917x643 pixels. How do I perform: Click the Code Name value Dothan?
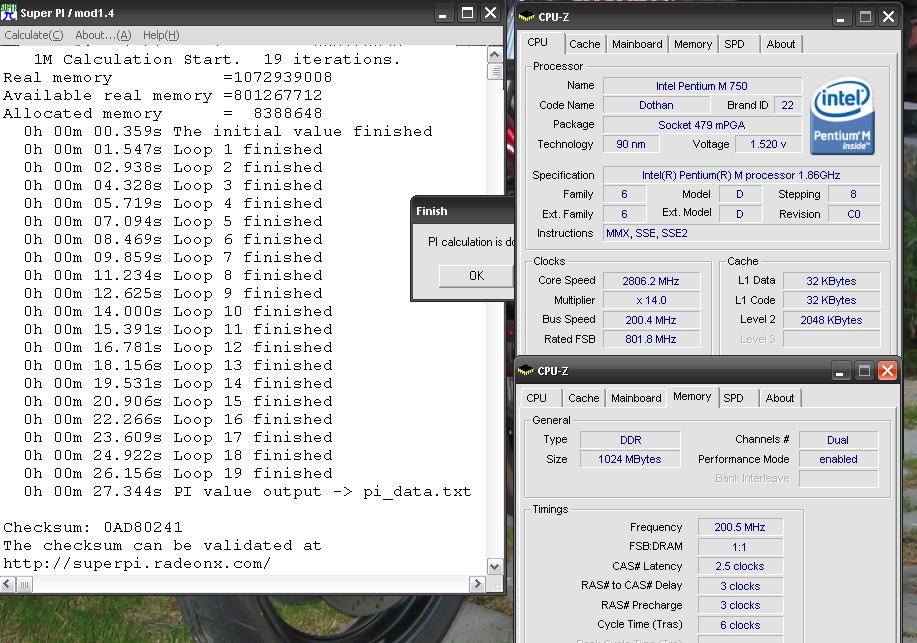tap(656, 105)
